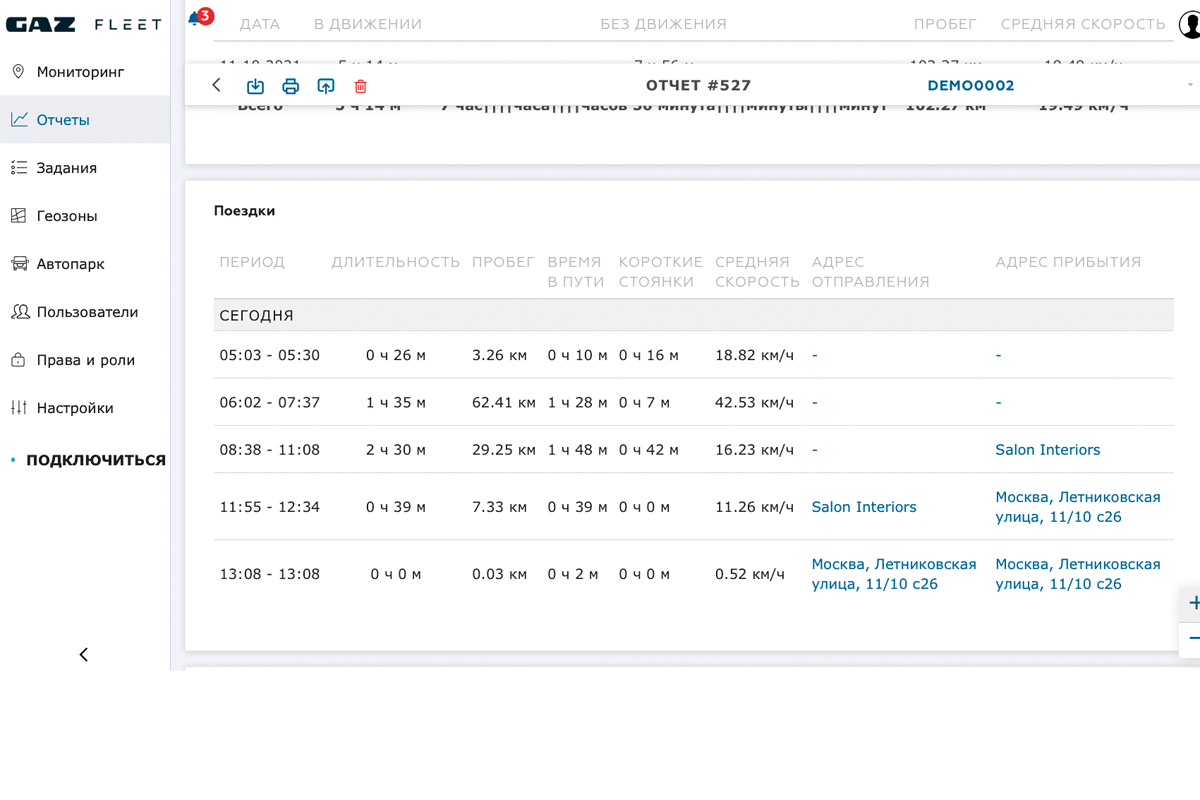Click the Автопарк vehicle icon

[19, 264]
